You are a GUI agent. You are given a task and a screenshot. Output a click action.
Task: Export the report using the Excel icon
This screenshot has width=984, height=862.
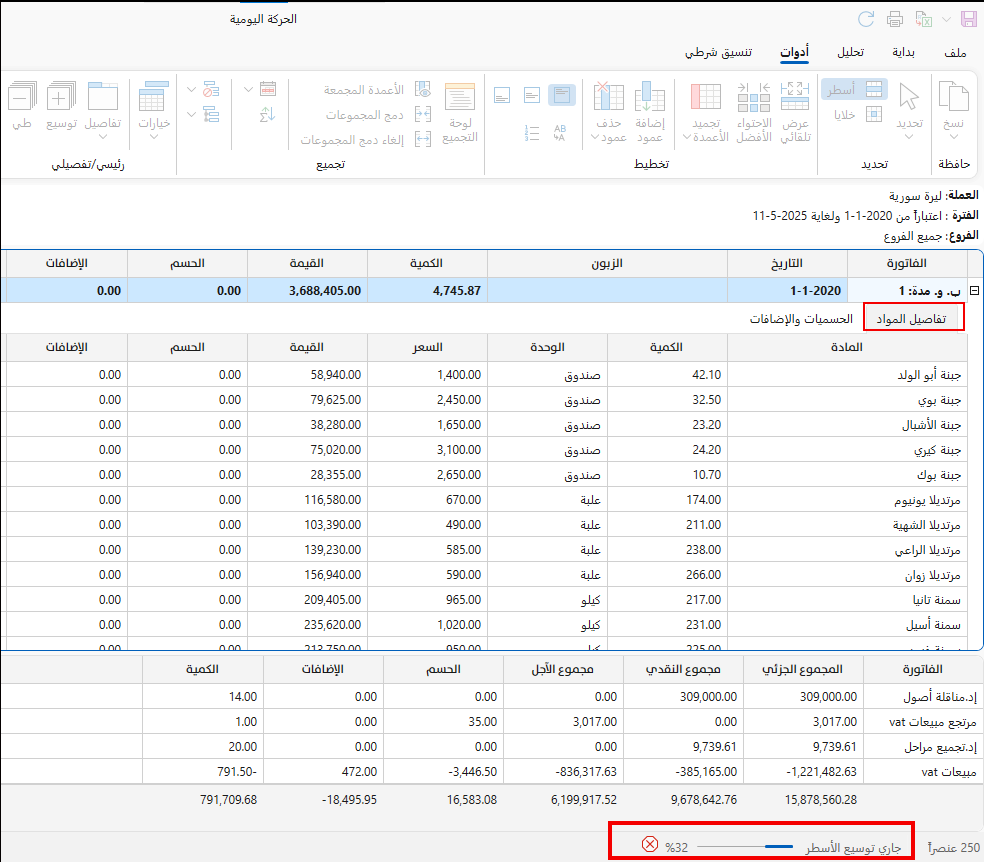pyautogui.click(x=924, y=19)
